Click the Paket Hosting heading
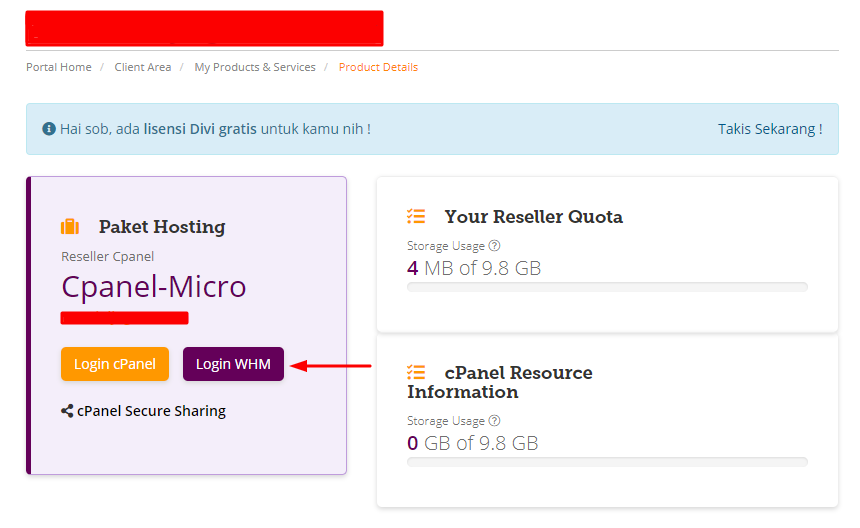The width and height of the screenshot is (860, 528). [162, 226]
